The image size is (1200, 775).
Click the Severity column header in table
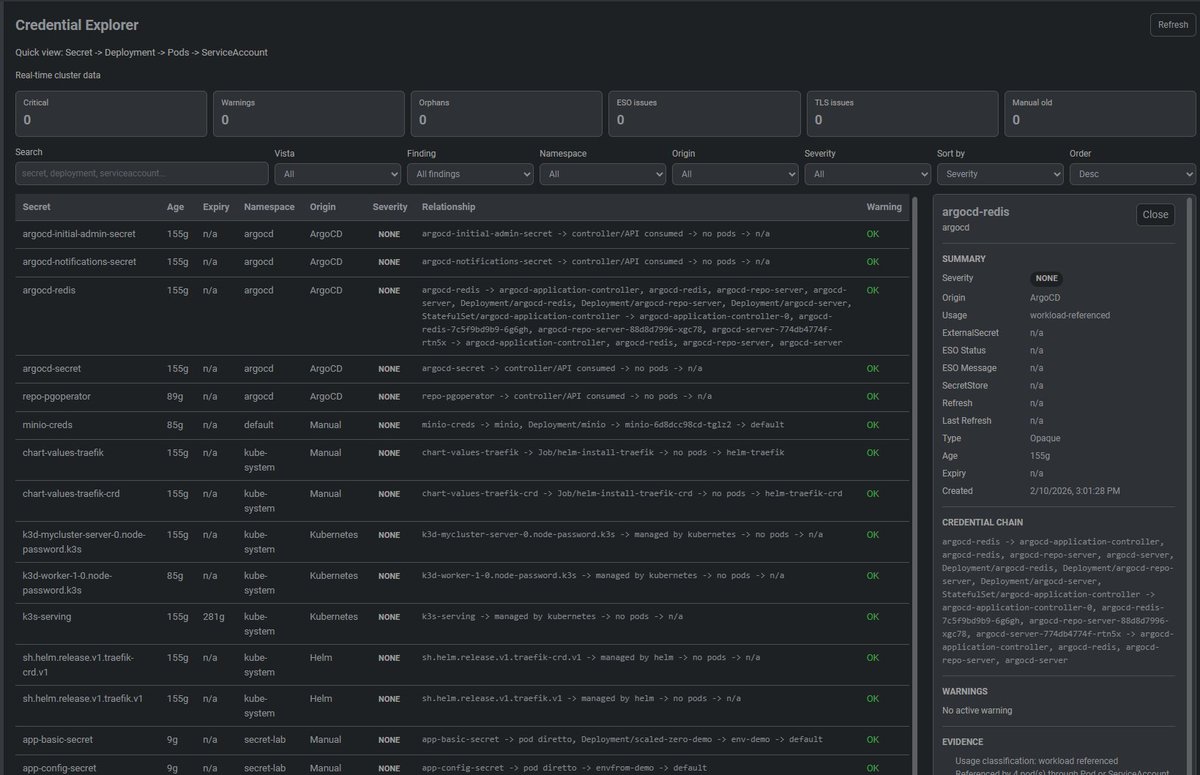tap(390, 207)
